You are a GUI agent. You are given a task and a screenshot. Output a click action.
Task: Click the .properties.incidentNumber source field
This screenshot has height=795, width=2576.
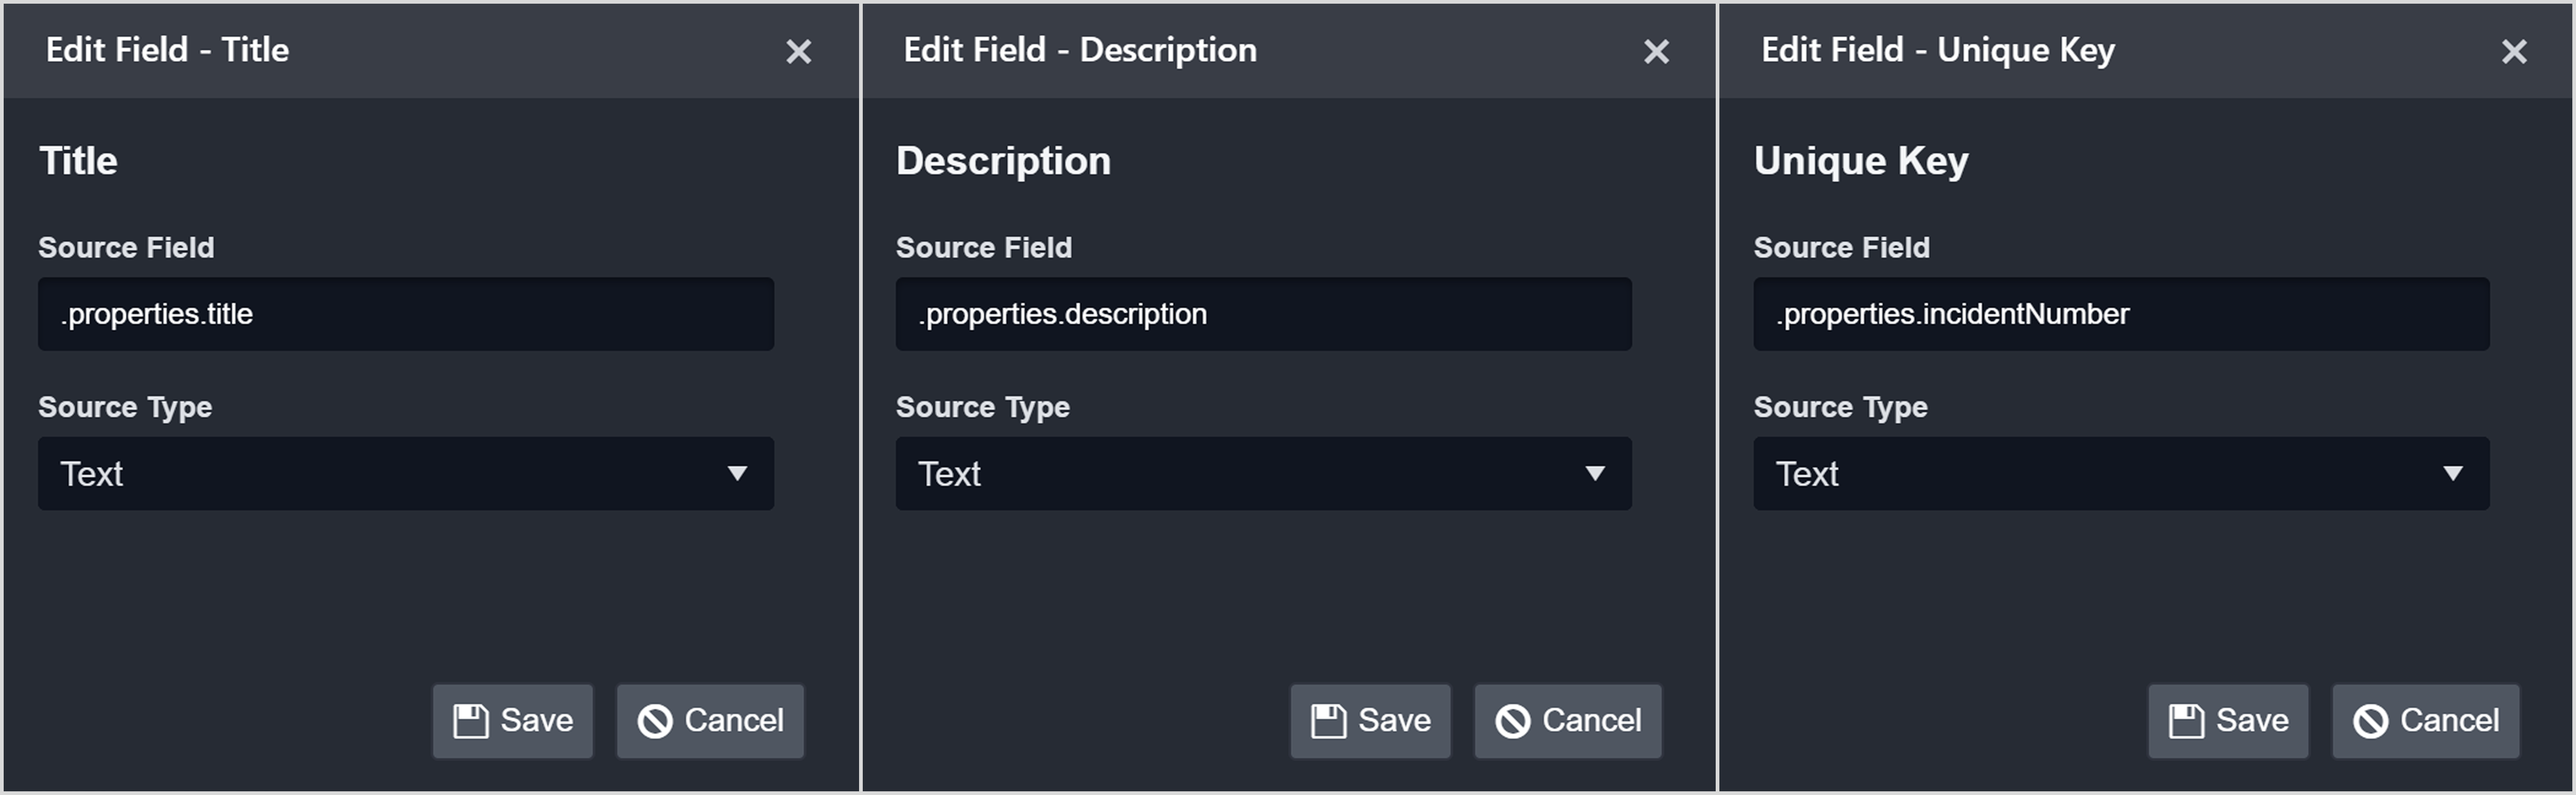(2121, 314)
